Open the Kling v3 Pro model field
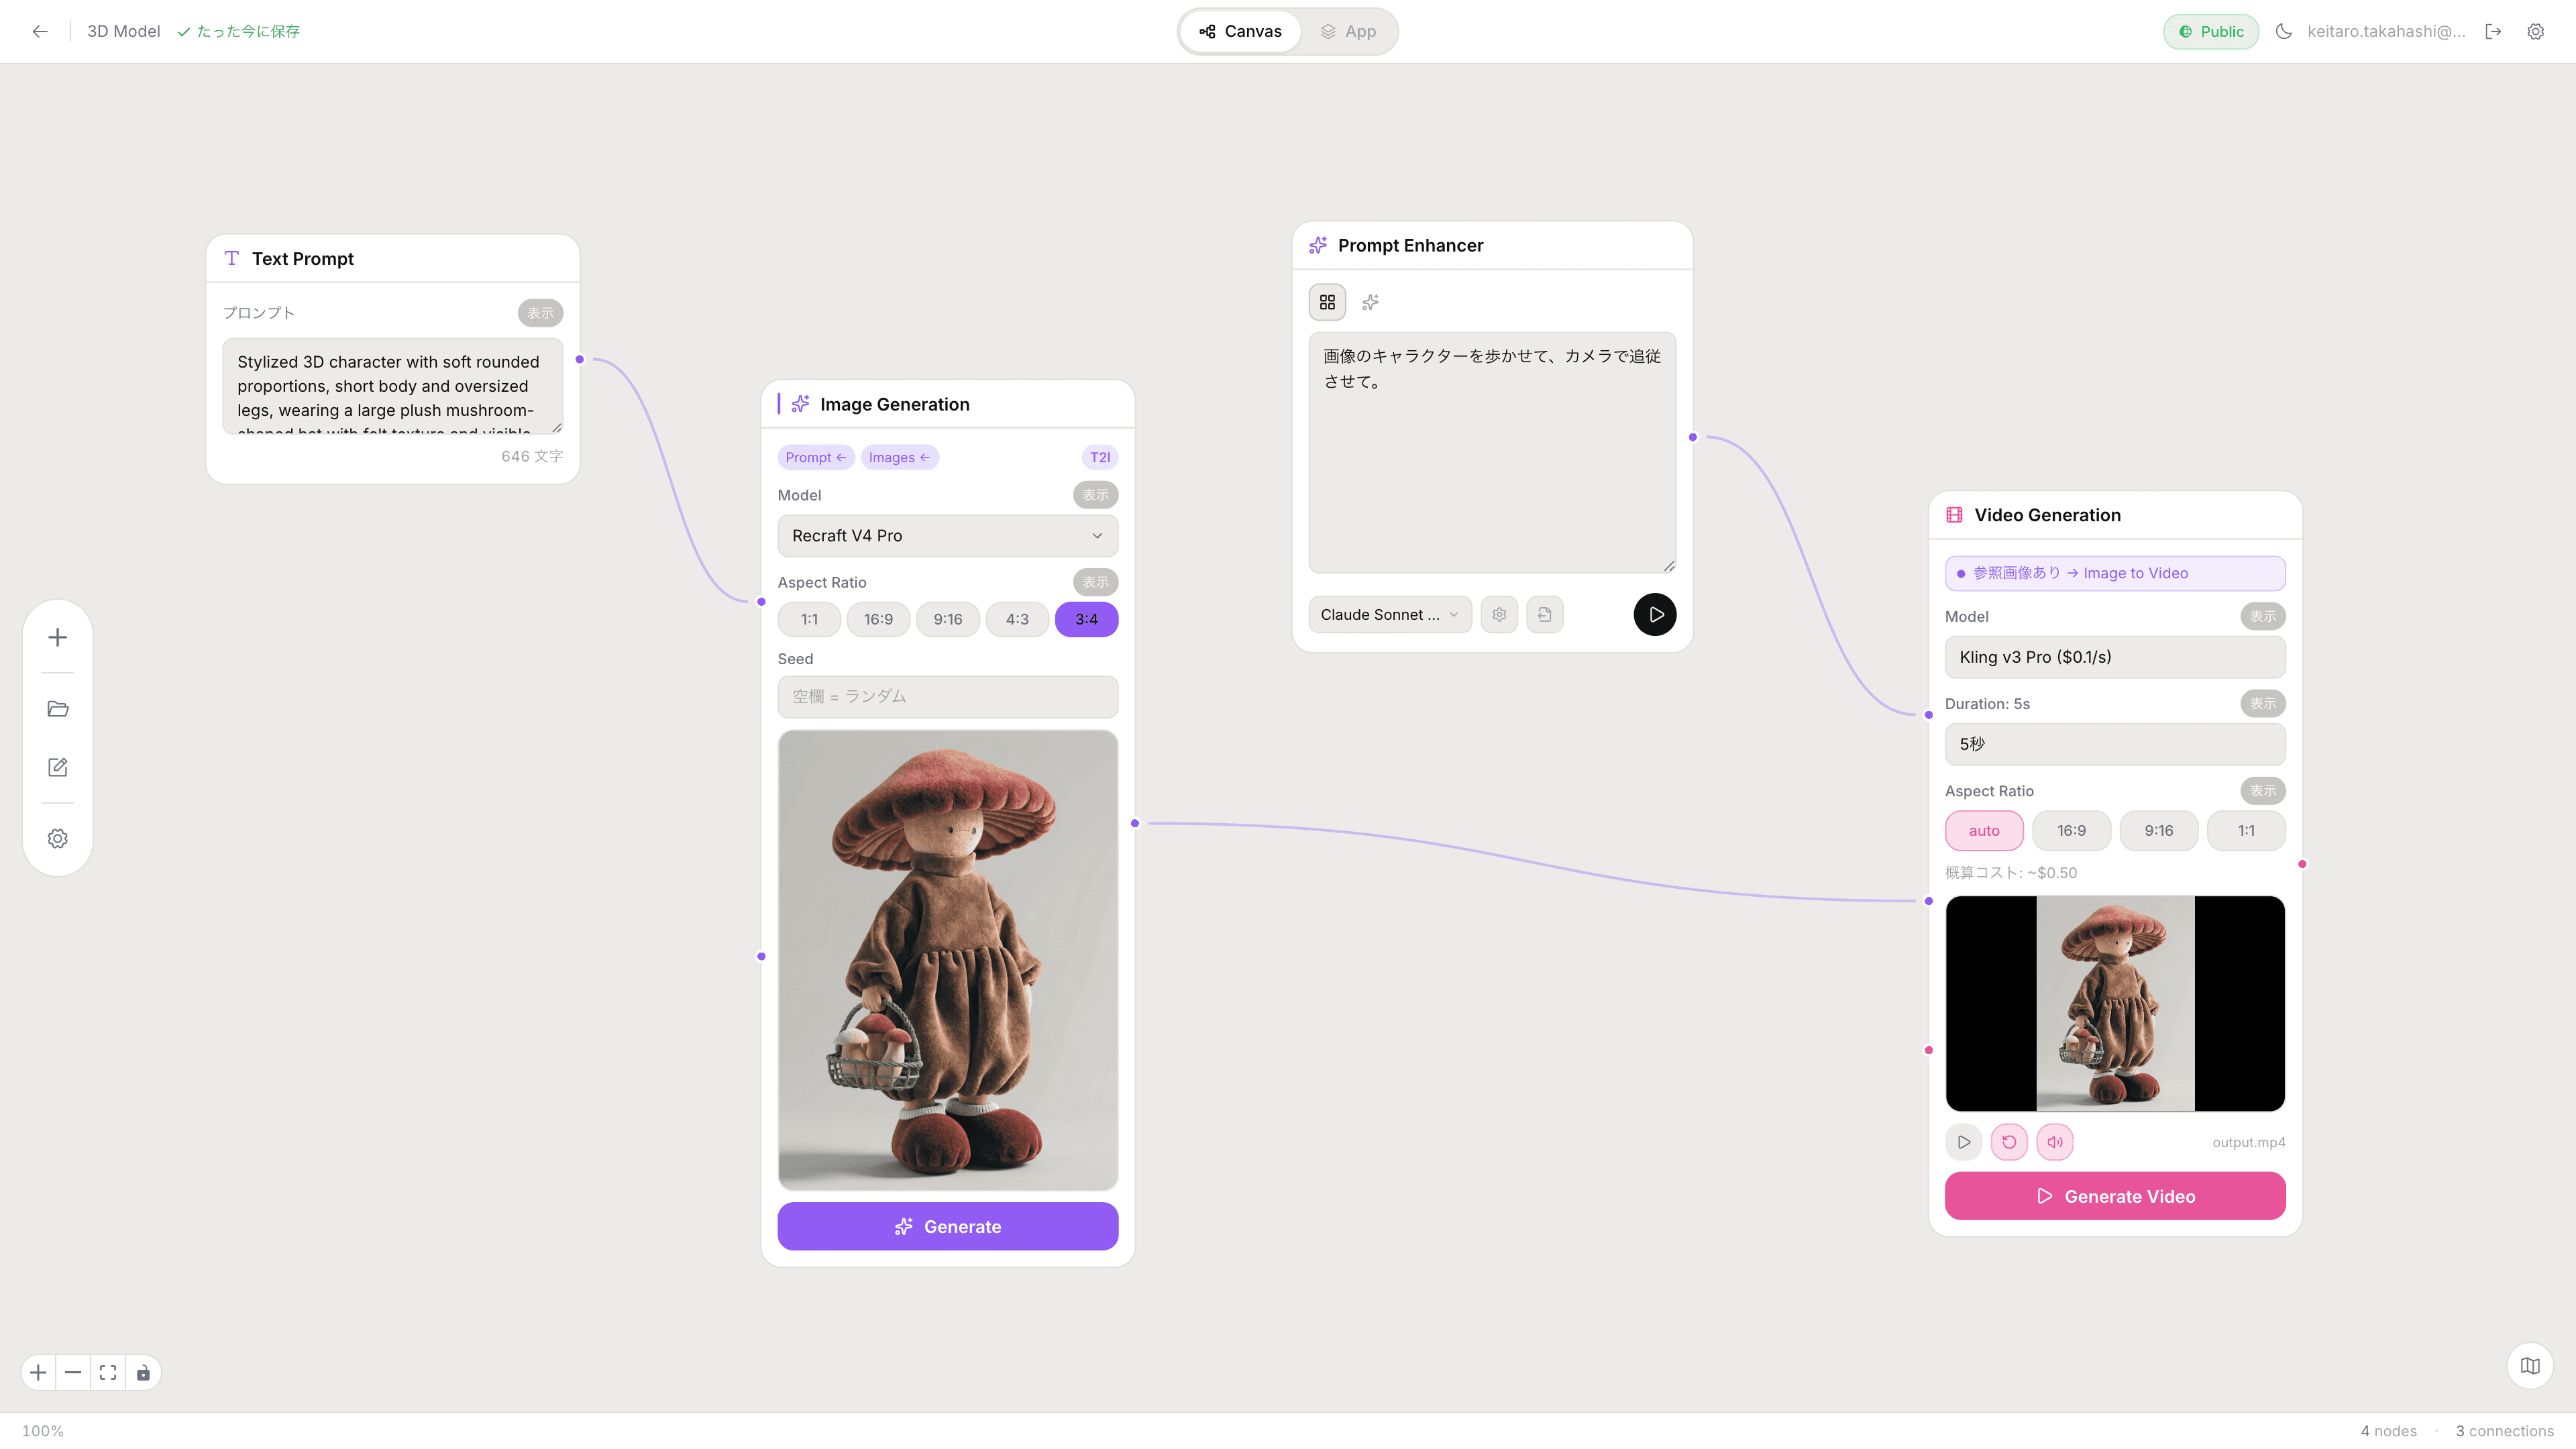The image size is (2576, 1449). 2114,657
